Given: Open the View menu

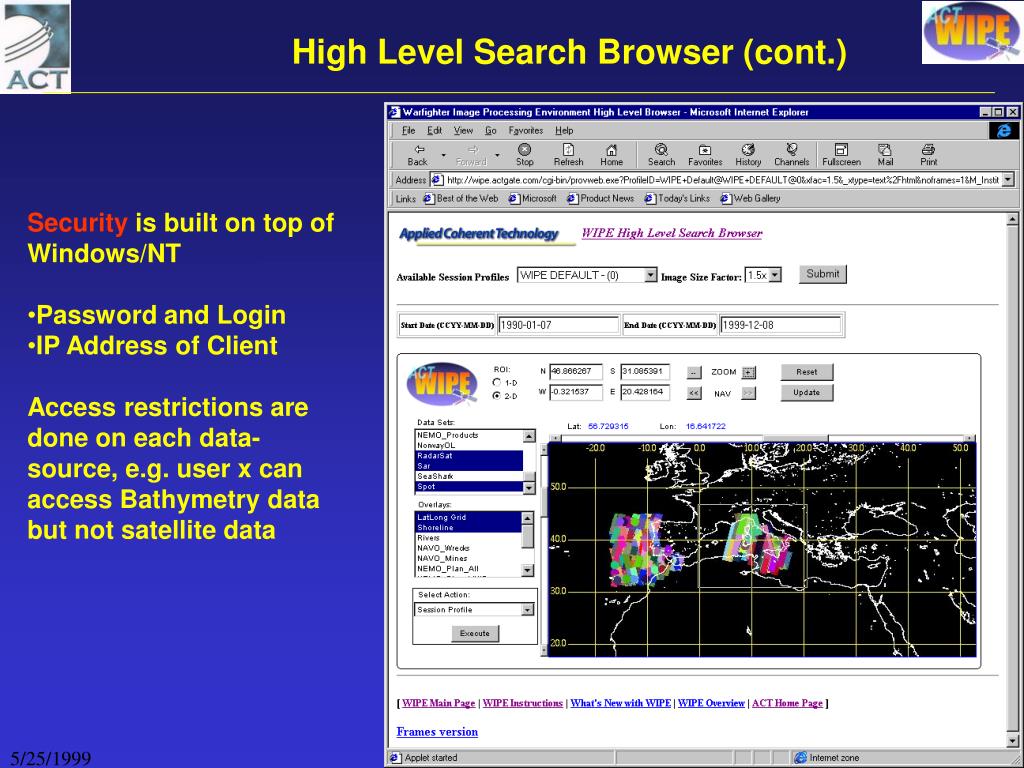Looking at the screenshot, I should point(463,131).
